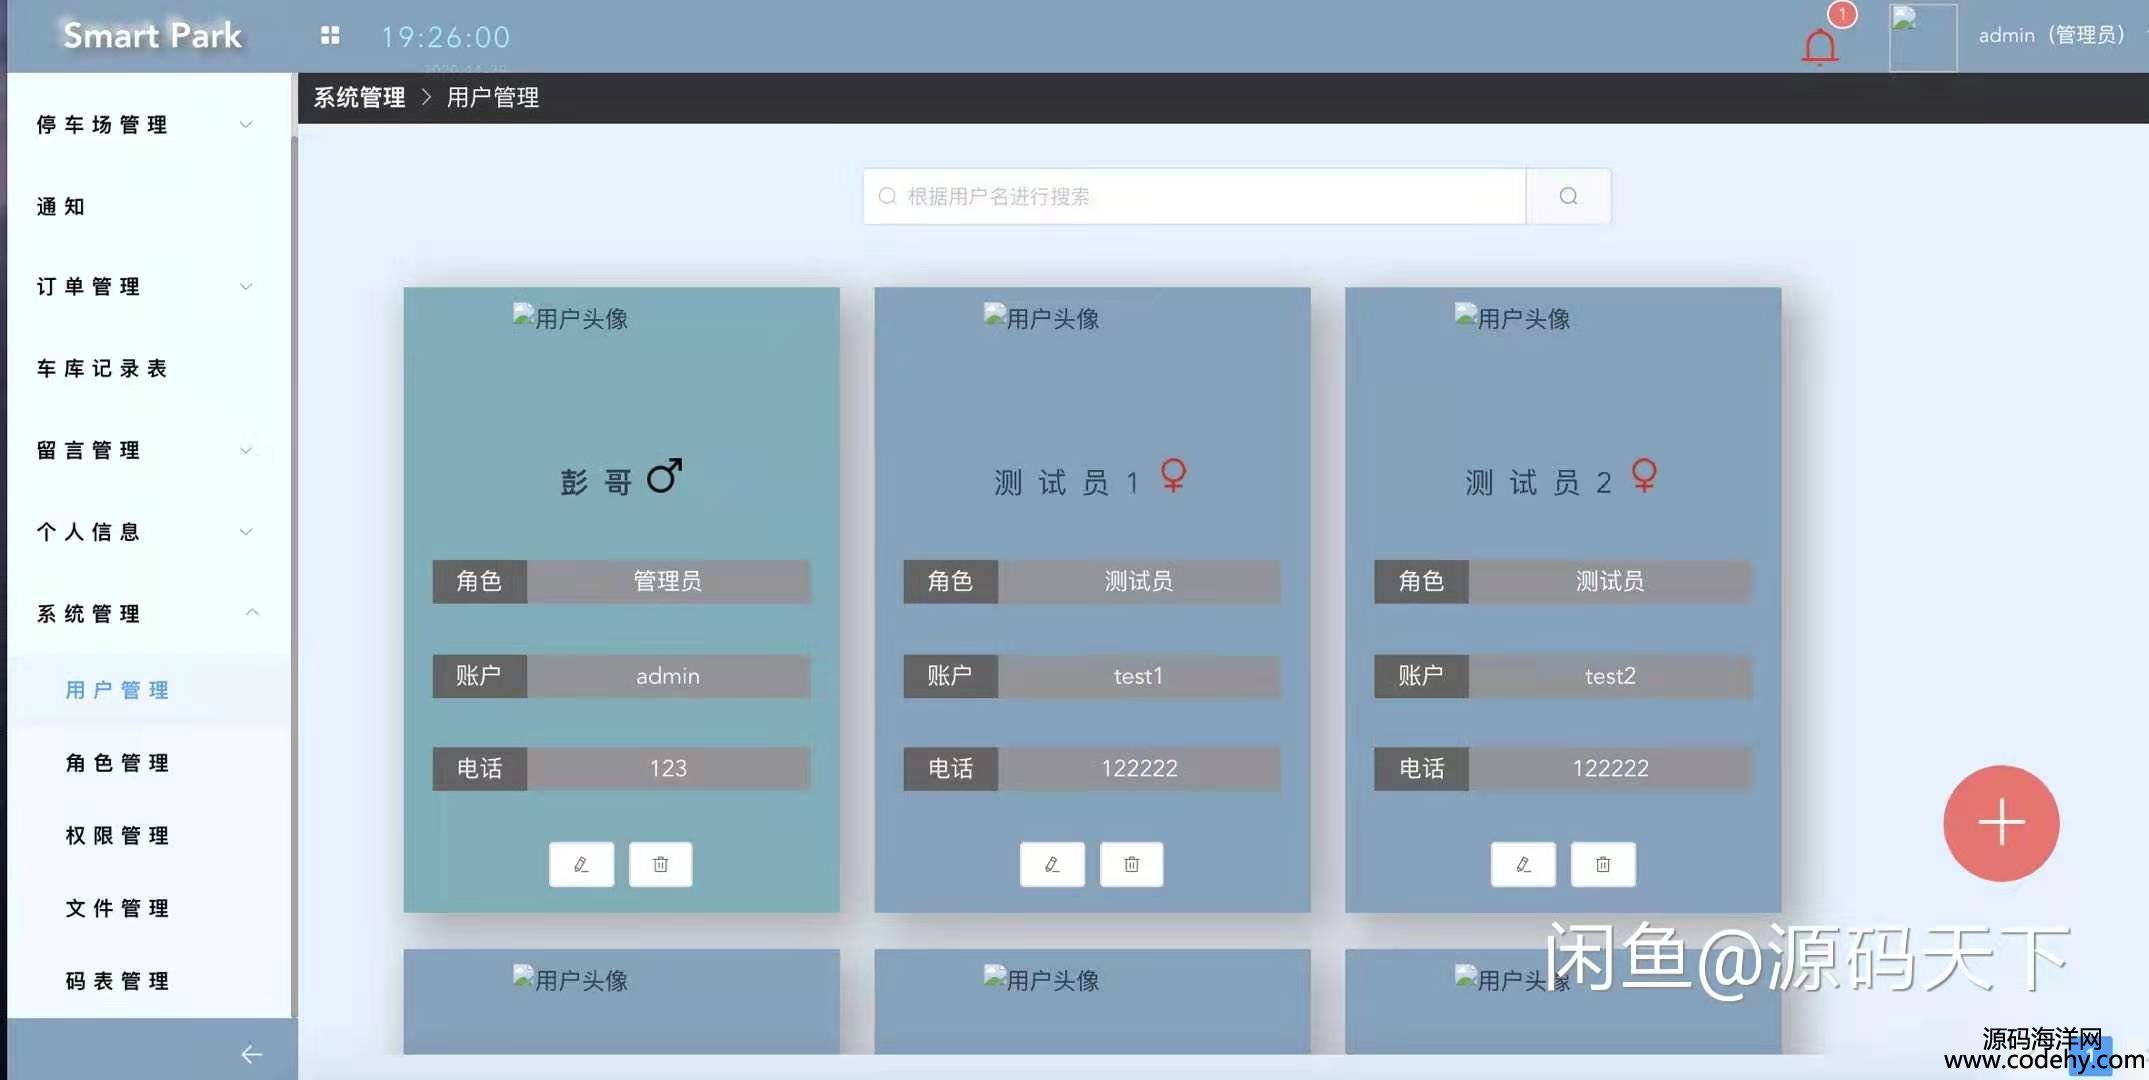Viewport: 2149px width, 1080px height.
Task: Click the grid menu icon beside Smart Park
Action: (330, 36)
